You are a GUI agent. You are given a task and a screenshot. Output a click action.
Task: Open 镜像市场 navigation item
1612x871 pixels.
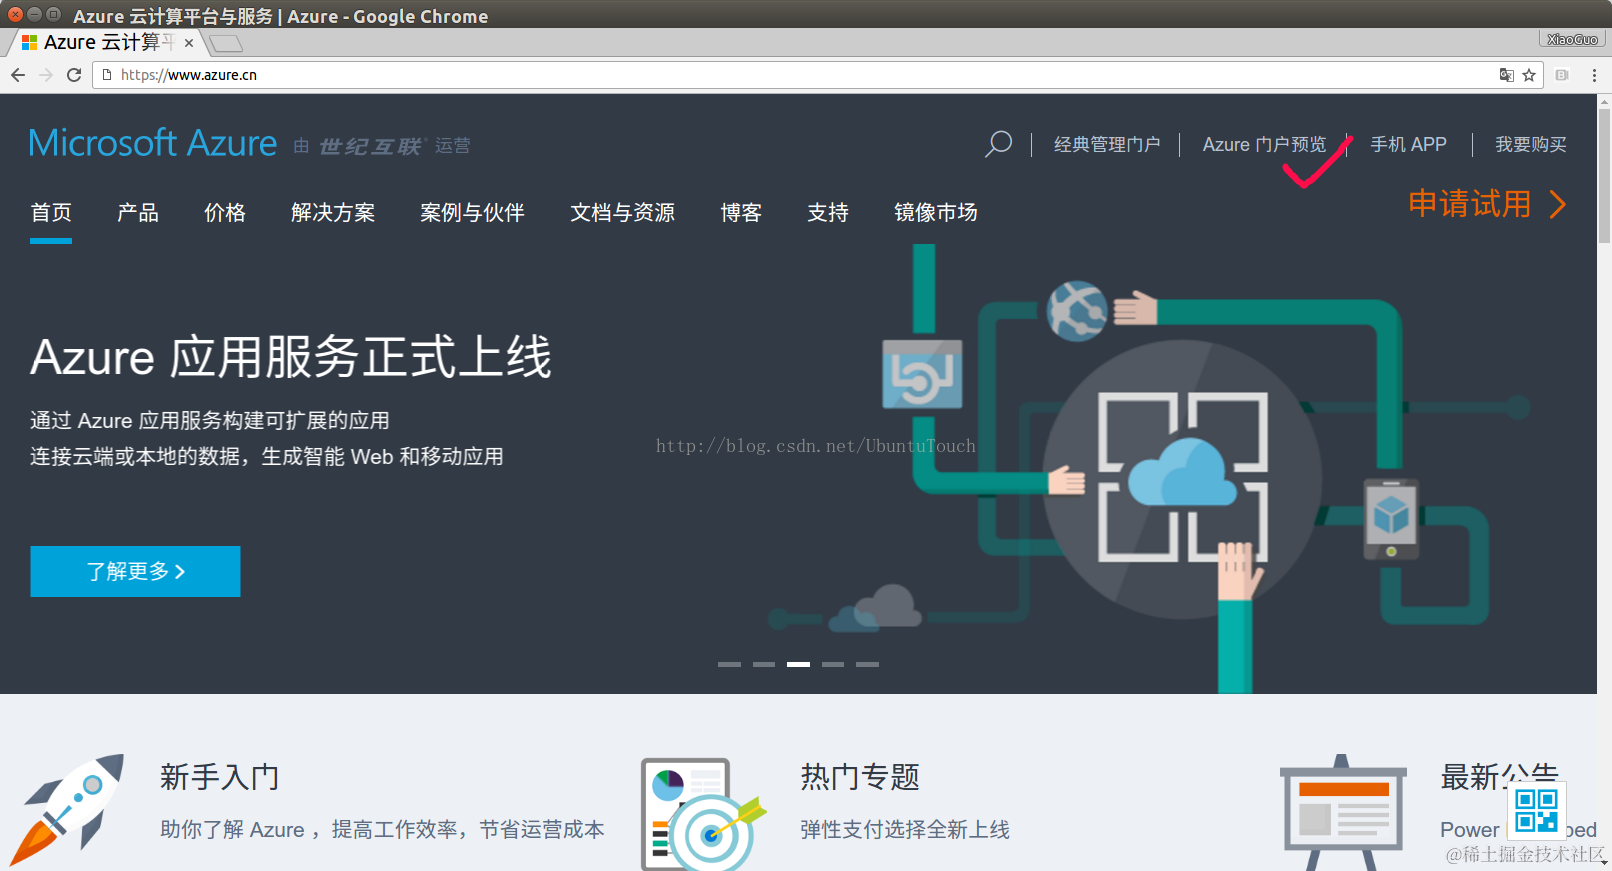point(936,212)
